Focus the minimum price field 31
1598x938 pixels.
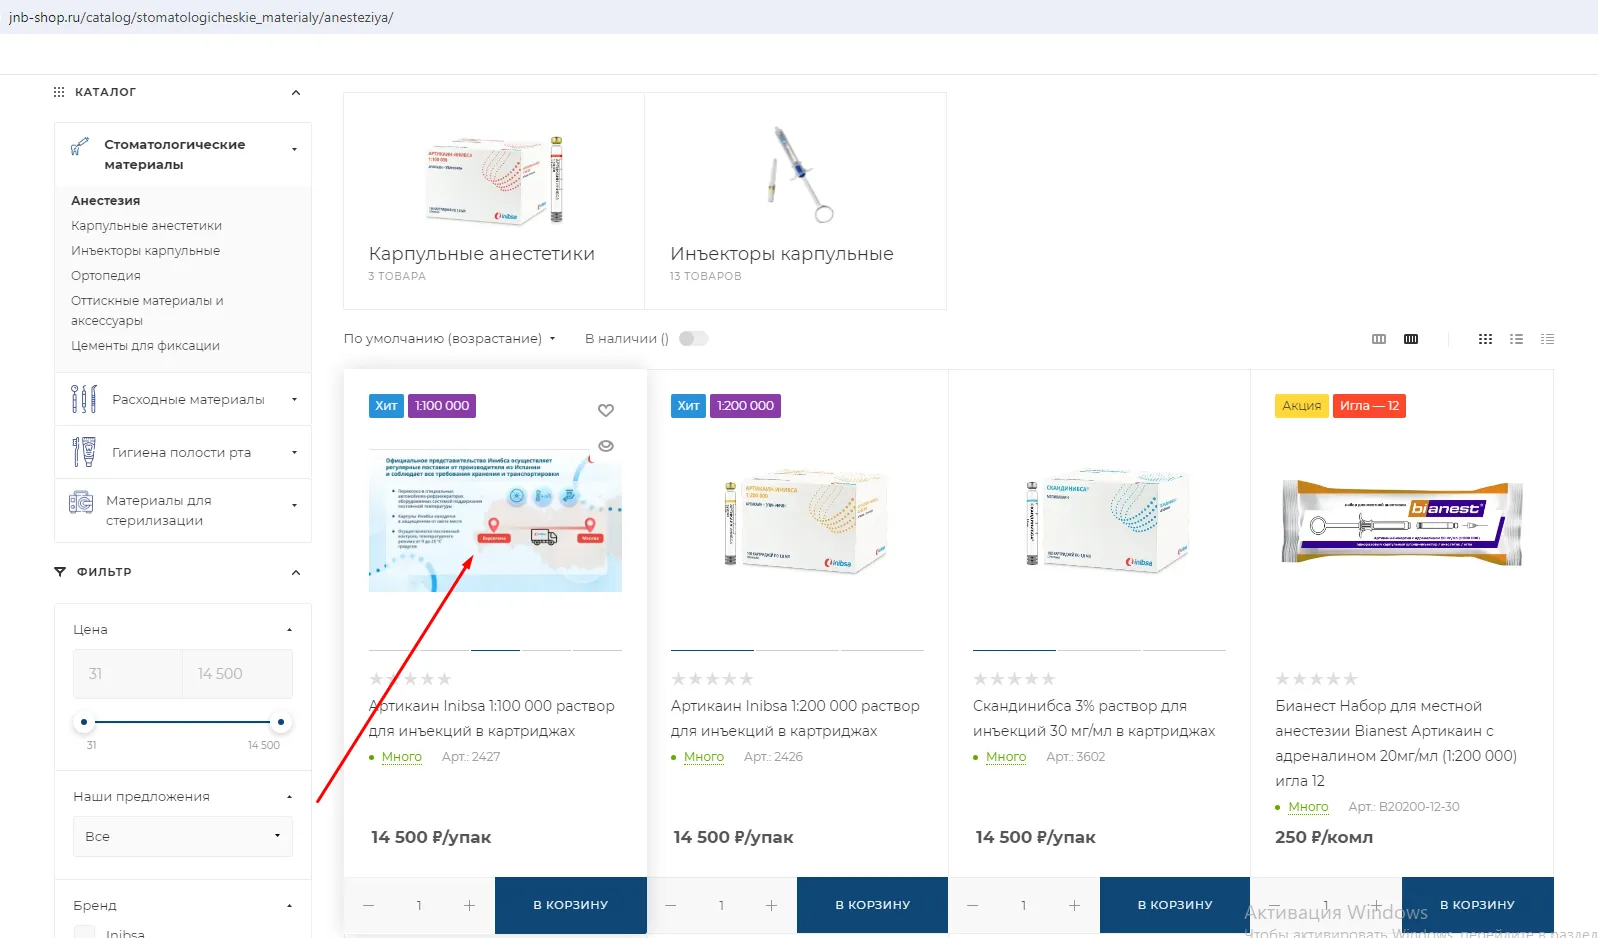click(127, 674)
